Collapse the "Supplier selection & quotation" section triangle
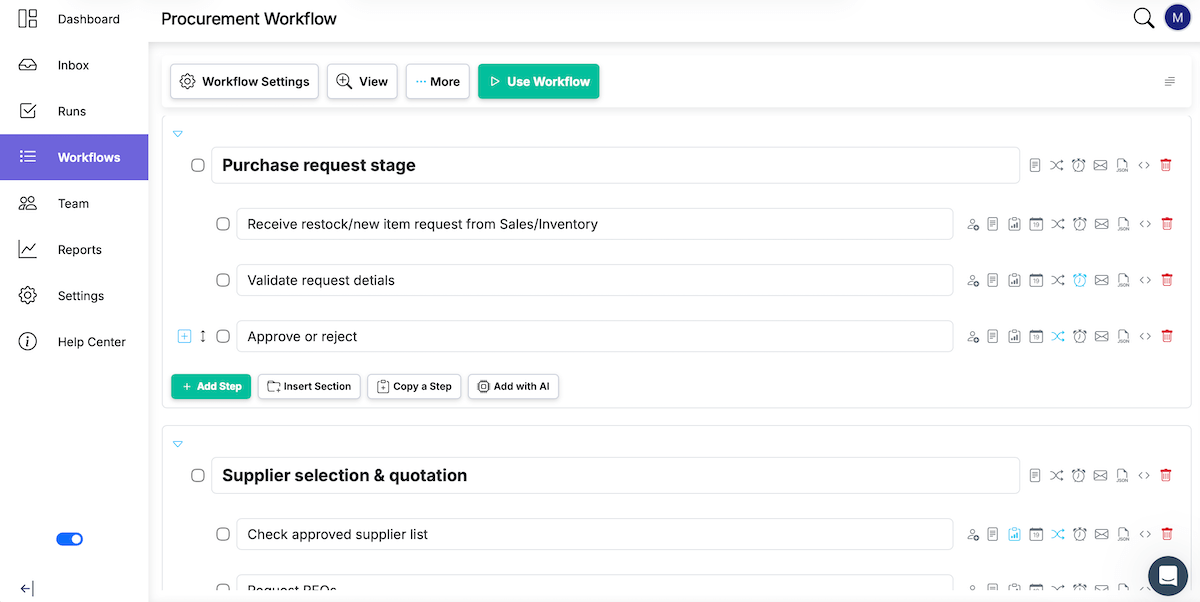 coord(178,443)
